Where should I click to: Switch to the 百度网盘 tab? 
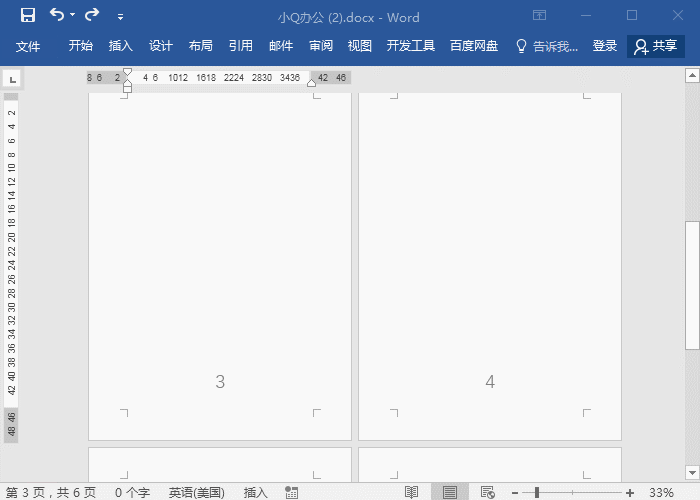pyautogui.click(x=474, y=46)
